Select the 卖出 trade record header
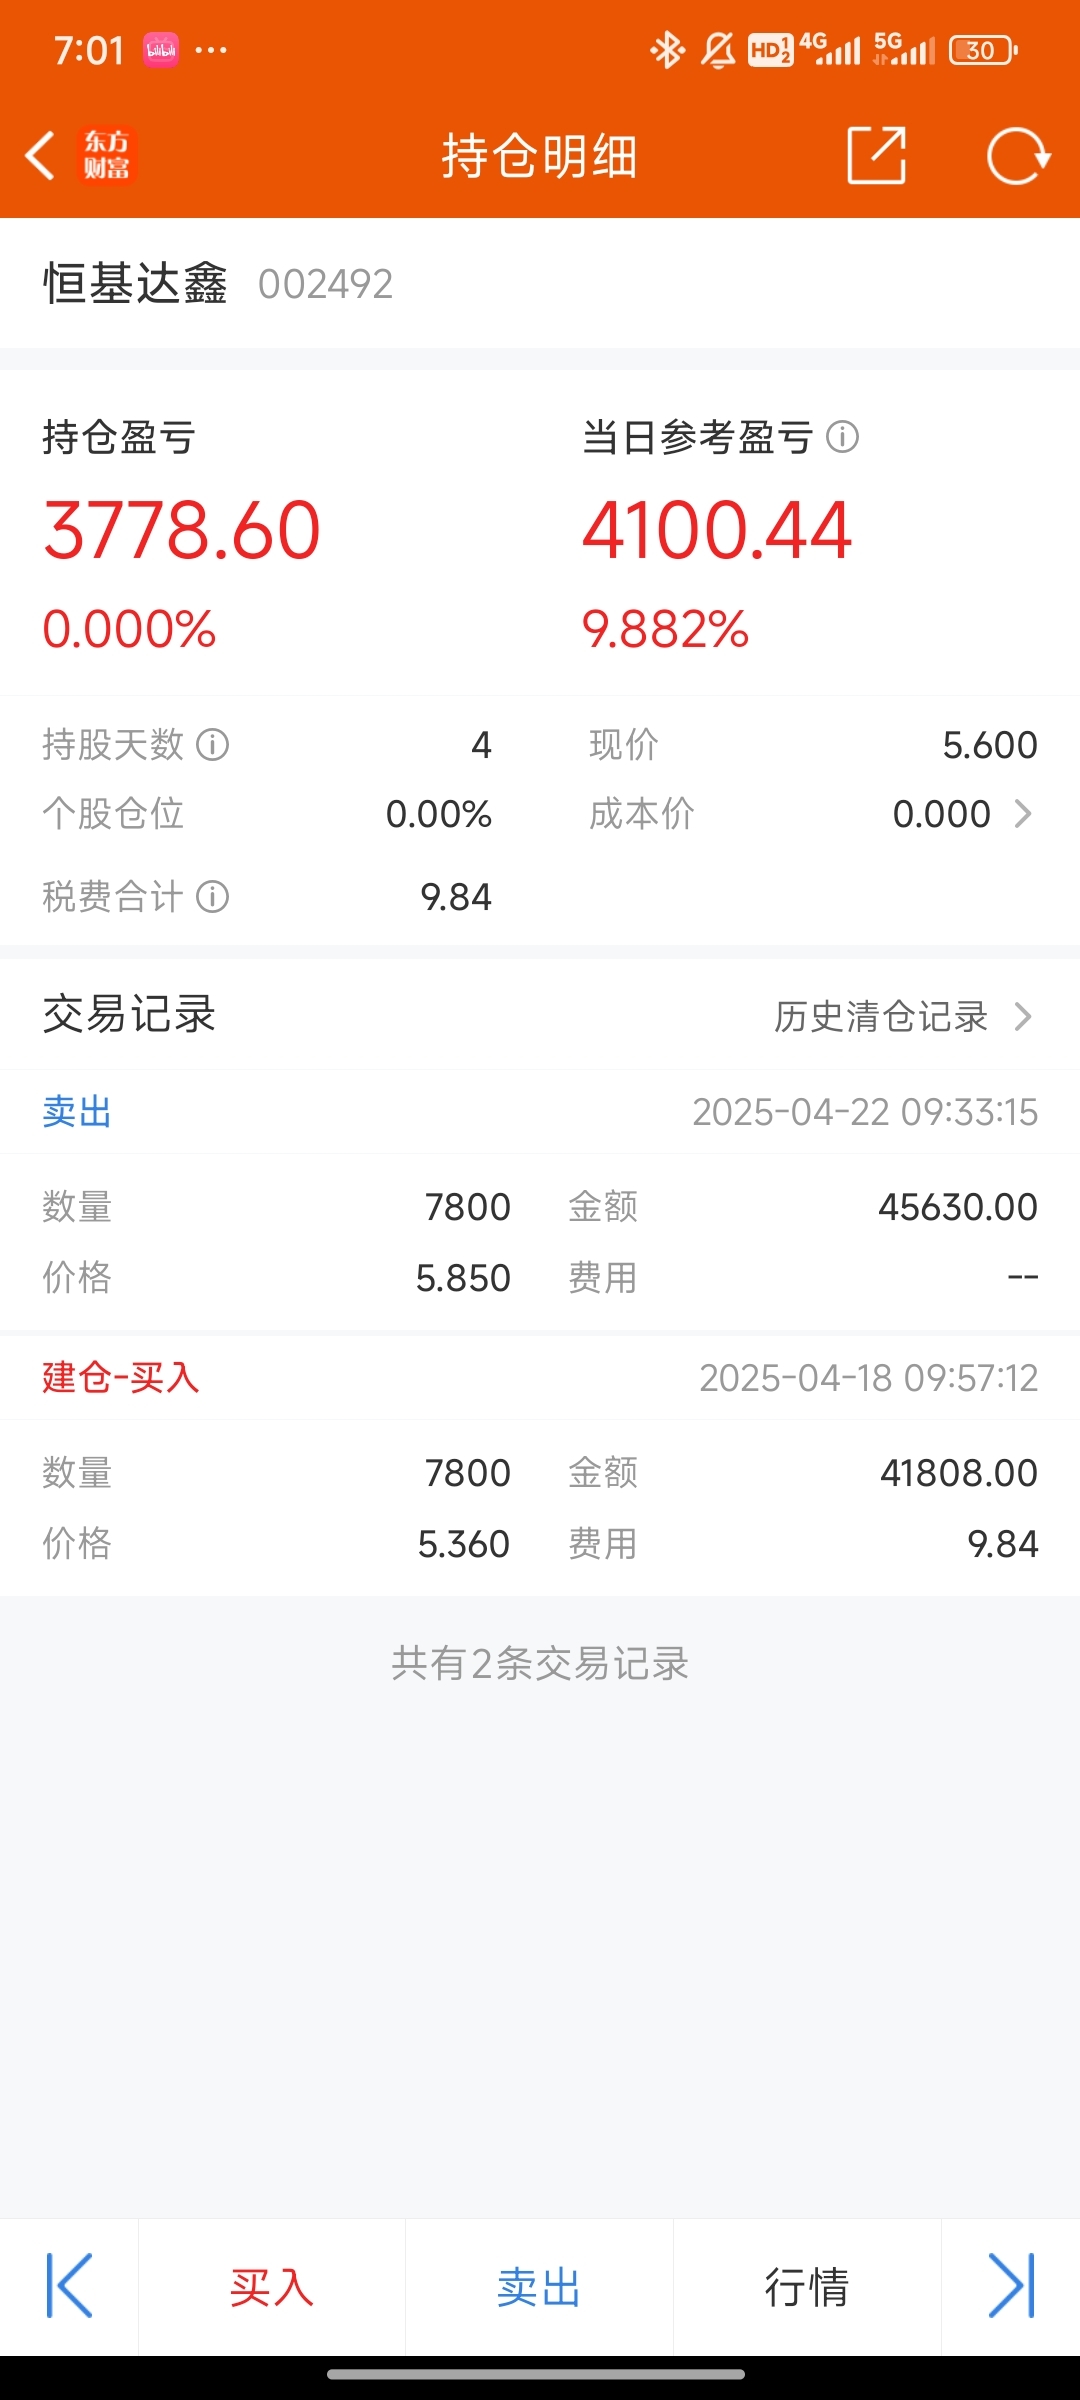This screenshot has height=2400, width=1080. click(x=540, y=1112)
